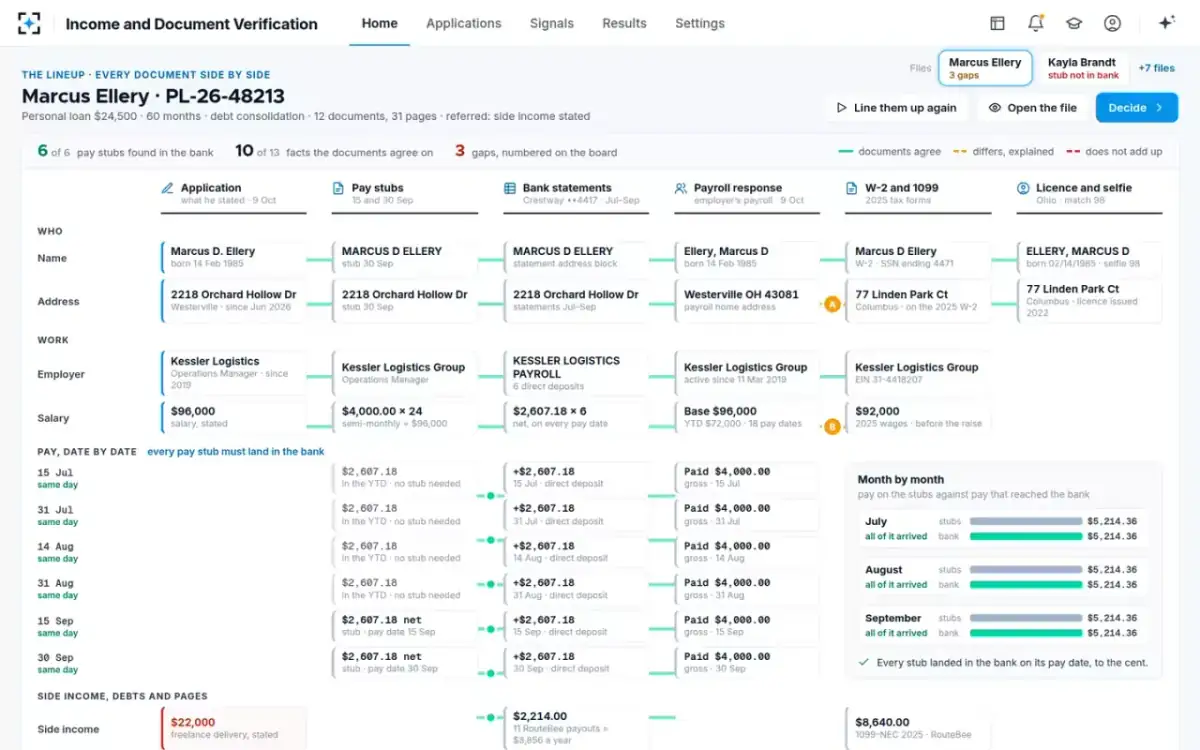The image size is (1200, 750).
Task: Expand the +7 files list
Action: (1156, 68)
